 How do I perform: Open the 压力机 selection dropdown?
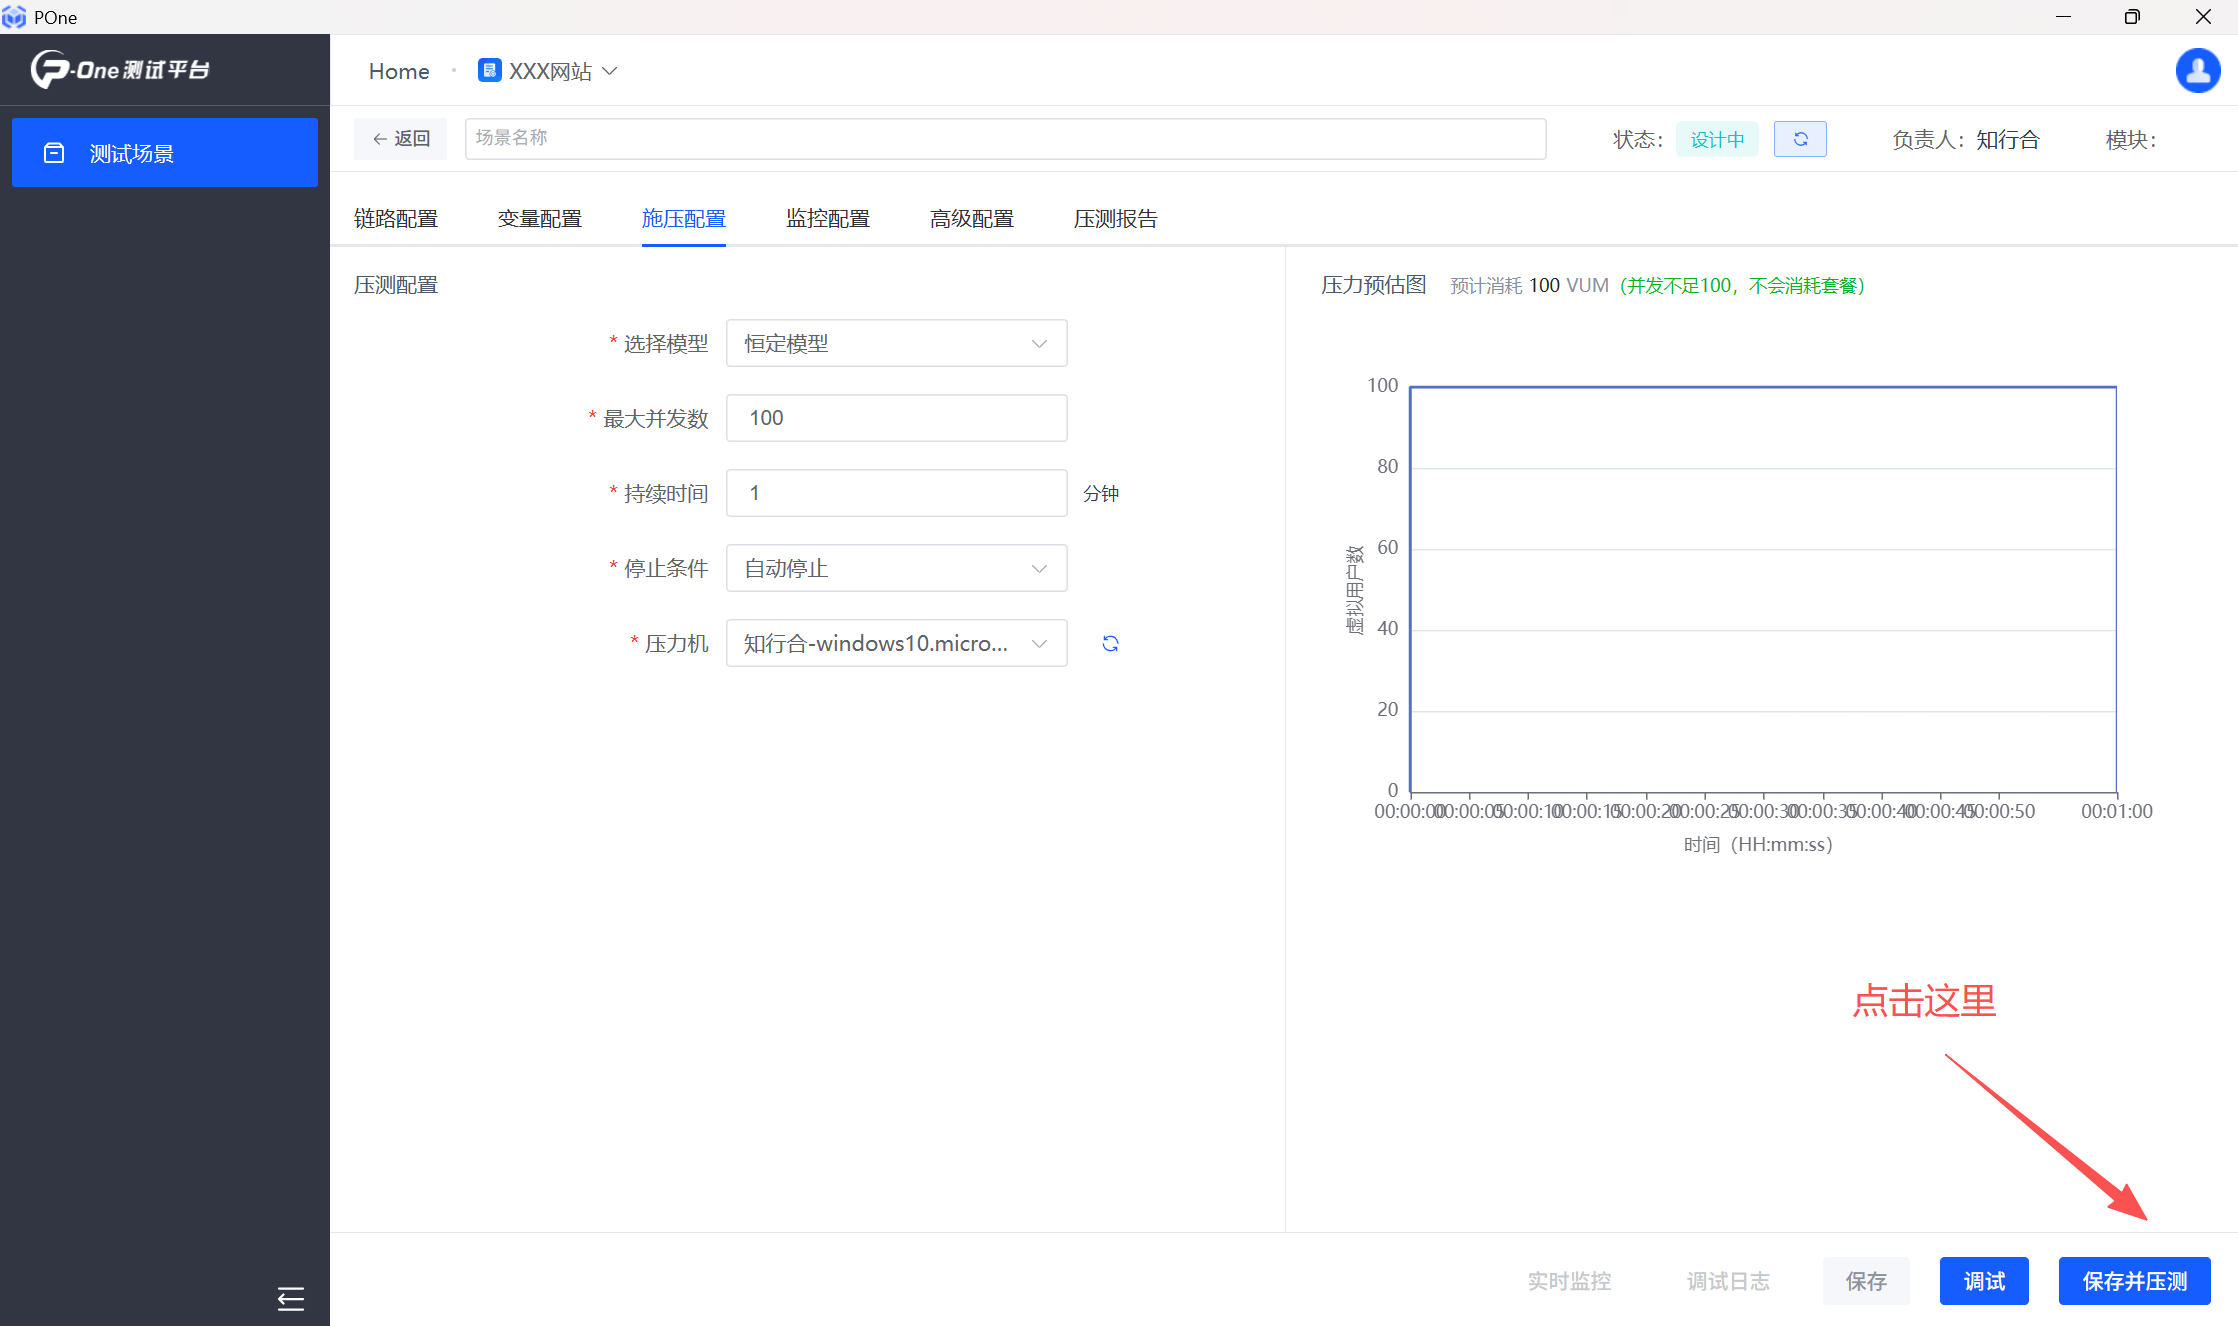click(896, 643)
